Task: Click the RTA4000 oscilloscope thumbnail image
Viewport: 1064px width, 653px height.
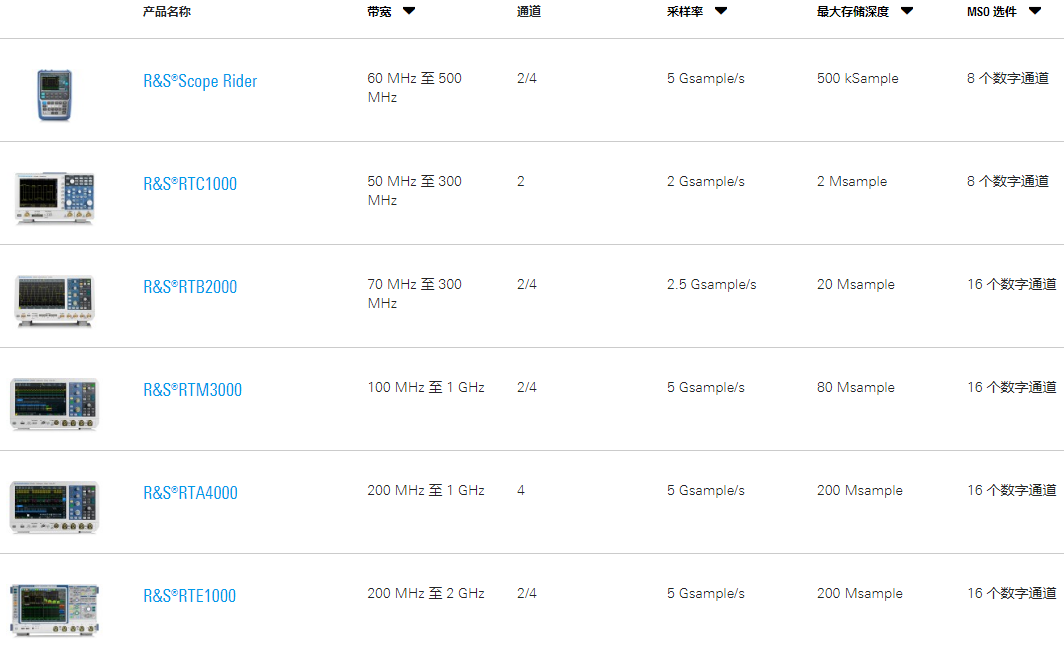Action: pos(54,507)
